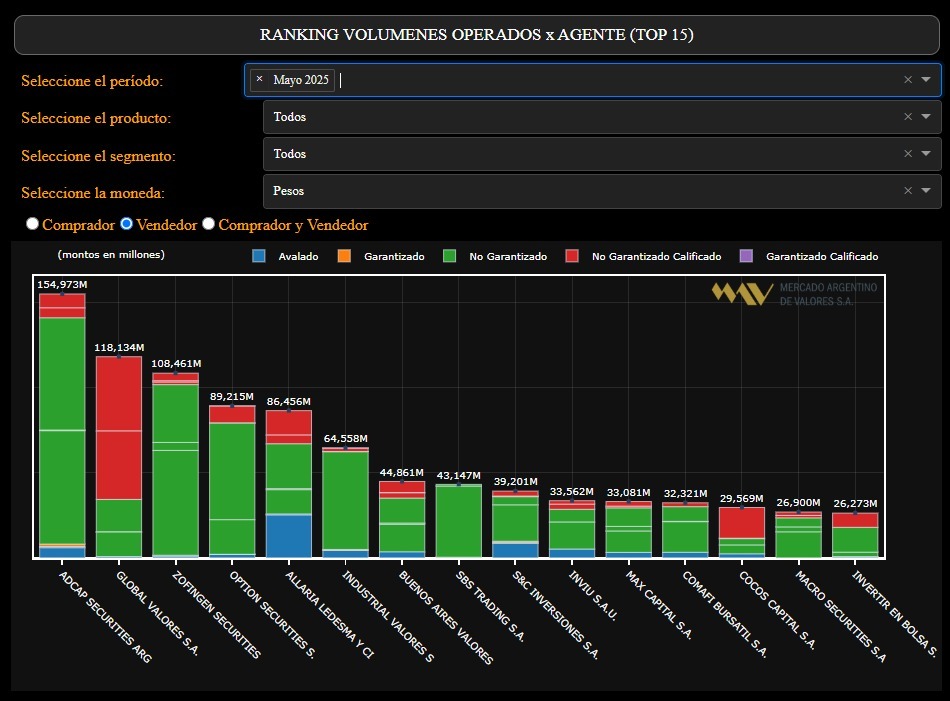Screen dimensions: 950x701
Task: Select the Vendedor radio button
Action: click(126, 224)
